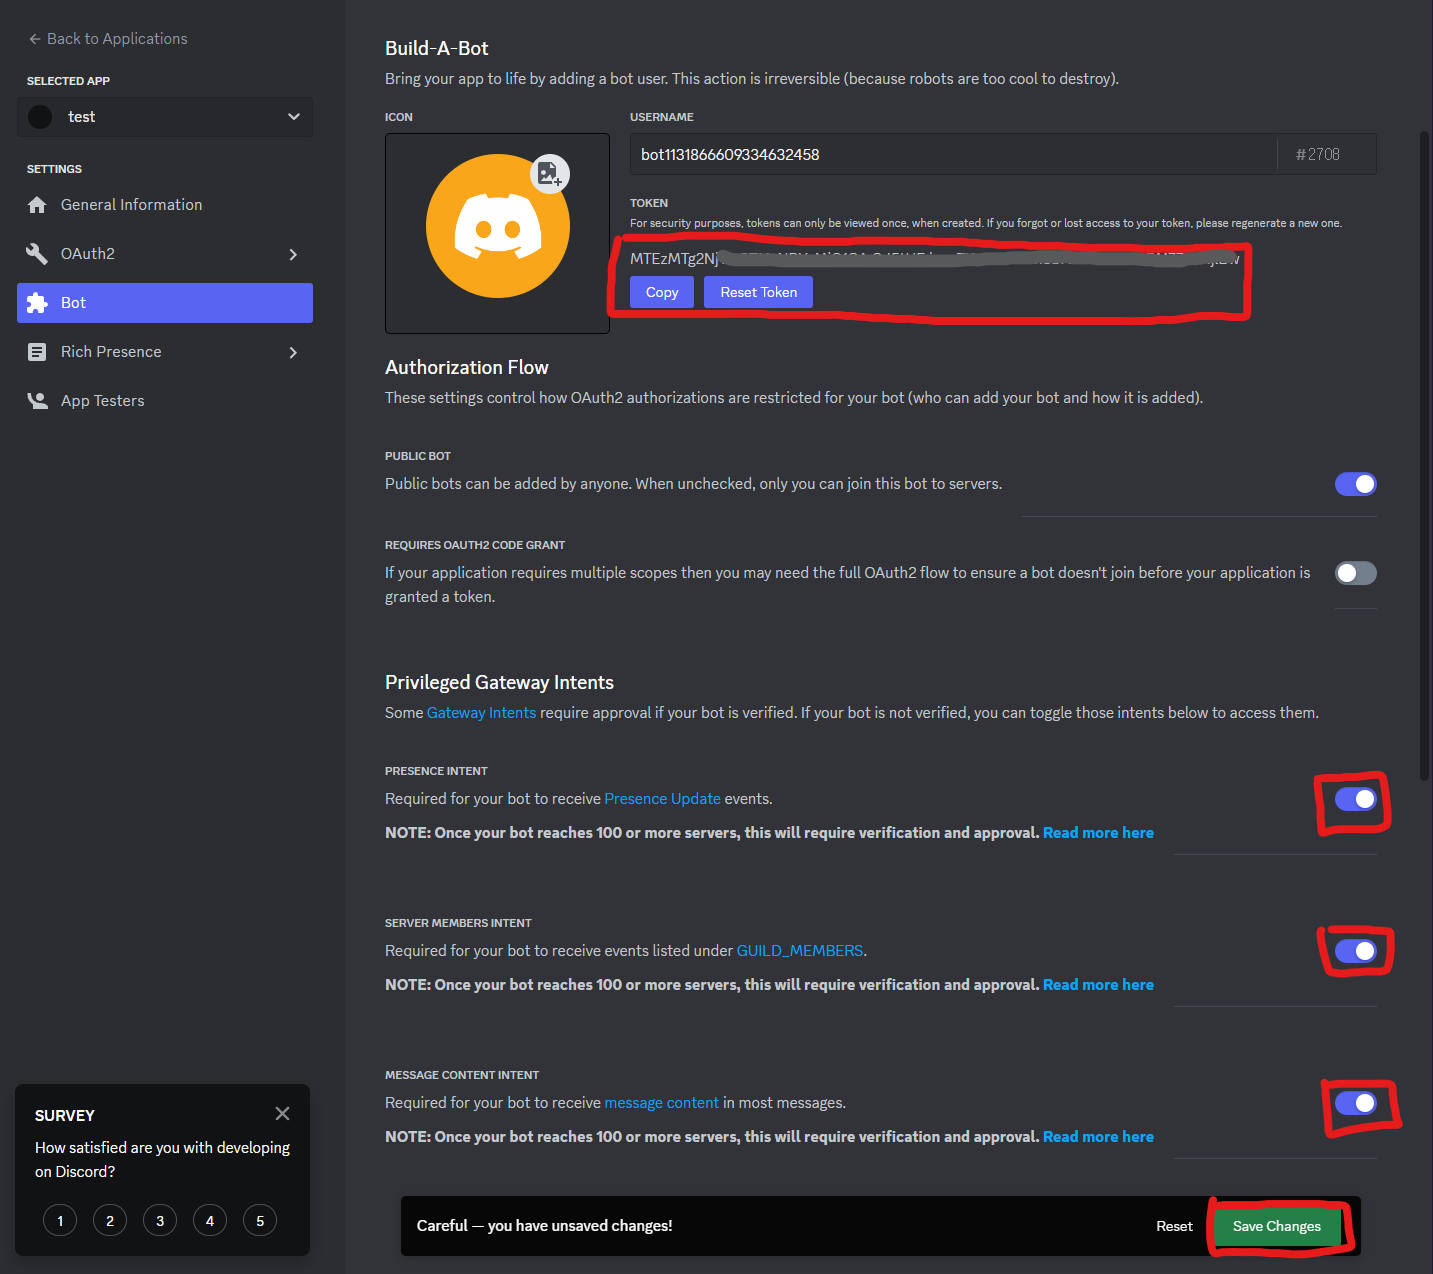Click the Rich Presence document icon
Screen dimensions: 1433x1274
(37, 352)
